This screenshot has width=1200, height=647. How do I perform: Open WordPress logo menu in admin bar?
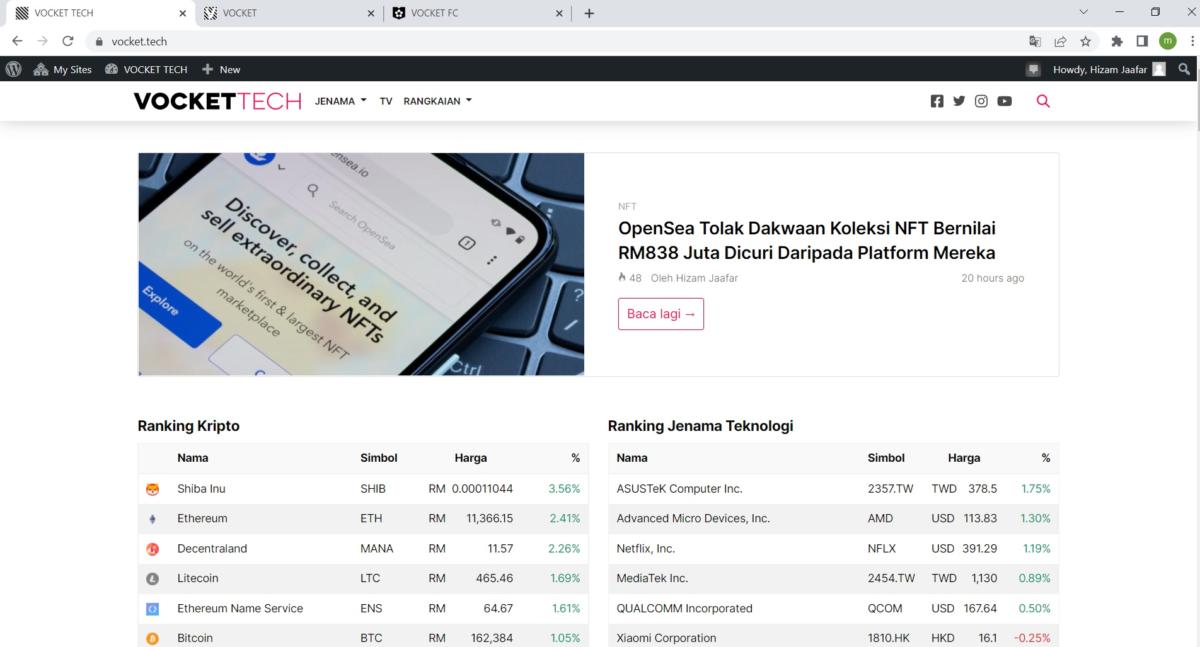(x=14, y=69)
